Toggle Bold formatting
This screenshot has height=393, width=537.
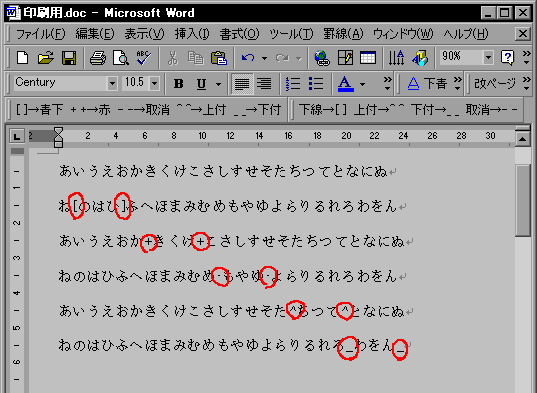pos(178,84)
